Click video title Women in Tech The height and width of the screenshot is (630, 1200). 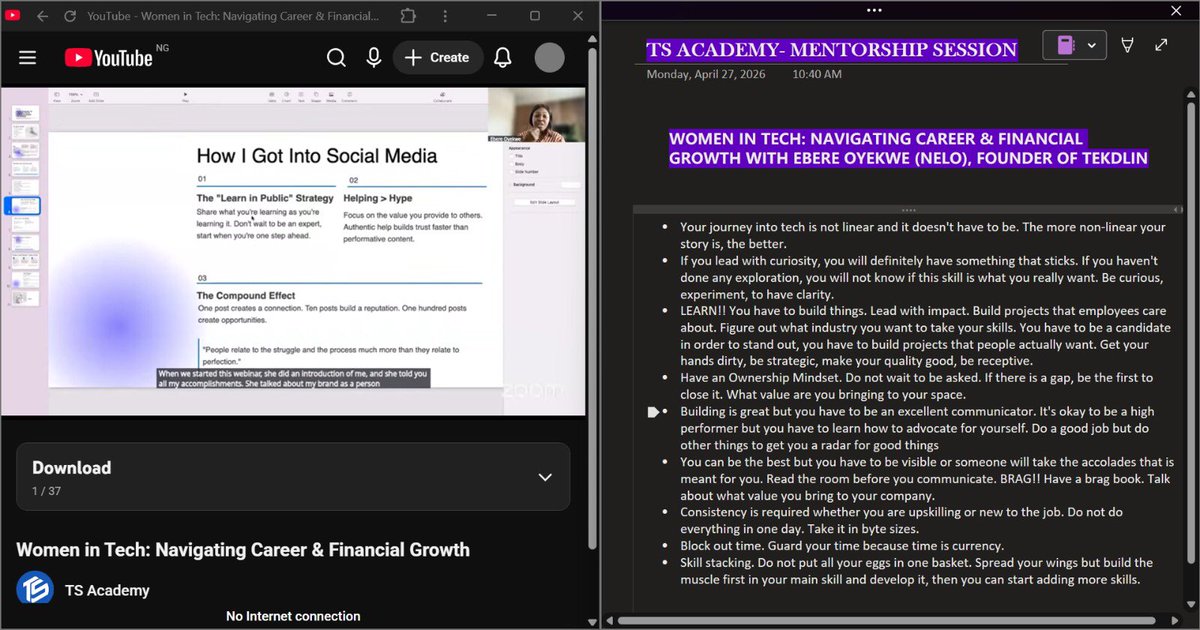point(243,549)
